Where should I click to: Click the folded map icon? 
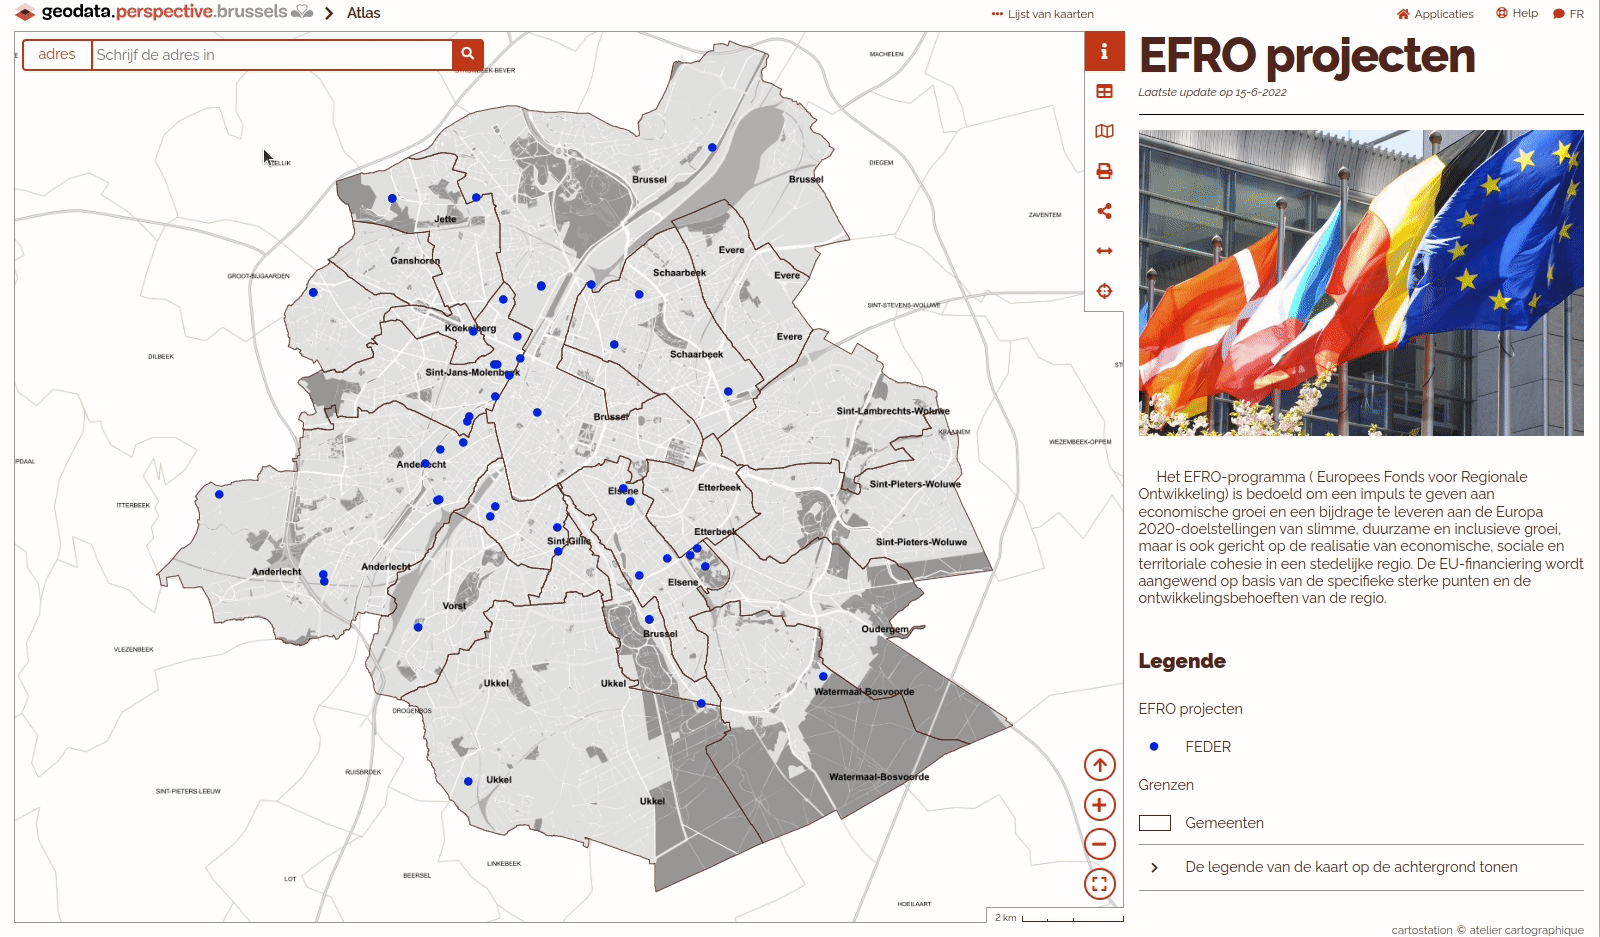click(x=1104, y=132)
